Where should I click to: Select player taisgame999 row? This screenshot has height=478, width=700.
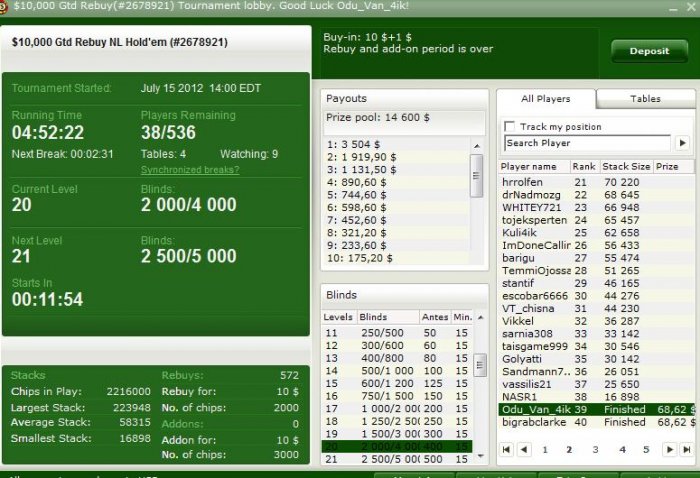[x=596, y=346]
